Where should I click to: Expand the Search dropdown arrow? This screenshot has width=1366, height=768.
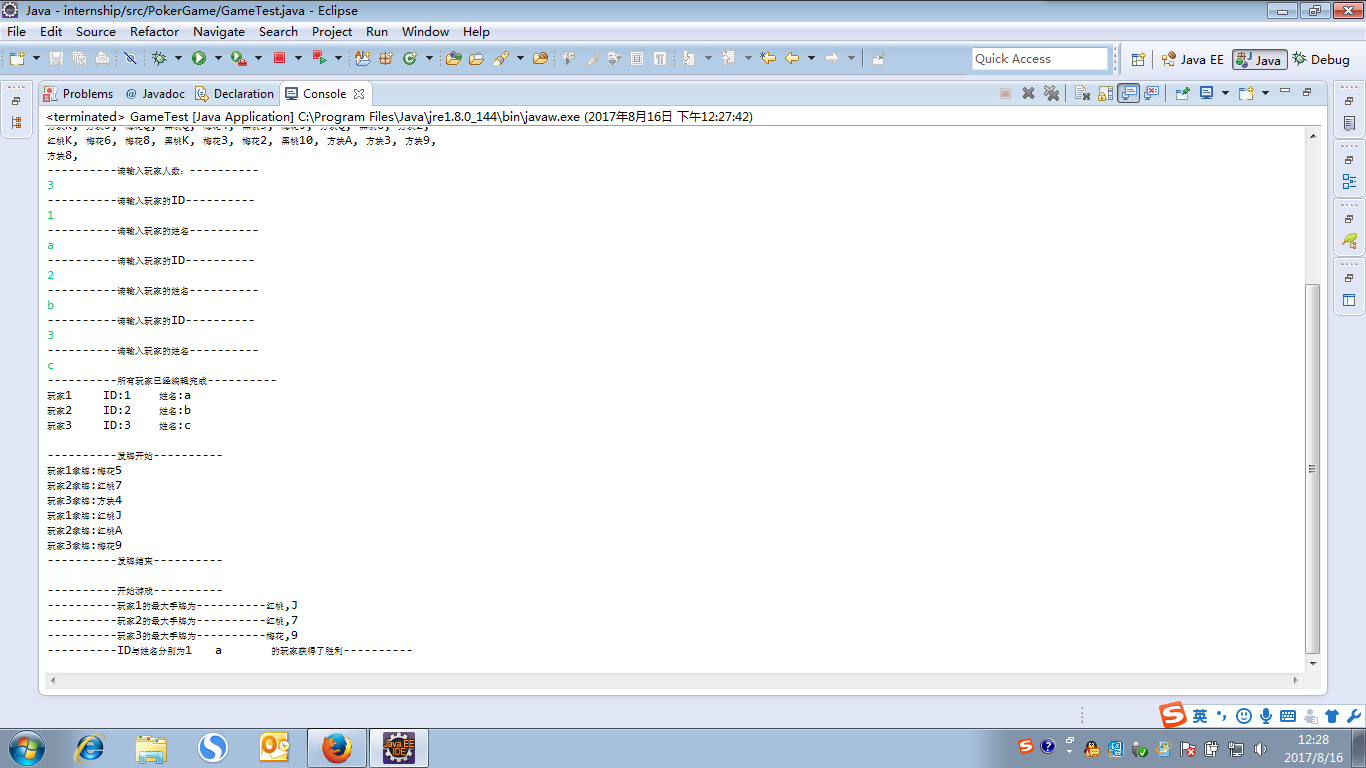pos(520,59)
